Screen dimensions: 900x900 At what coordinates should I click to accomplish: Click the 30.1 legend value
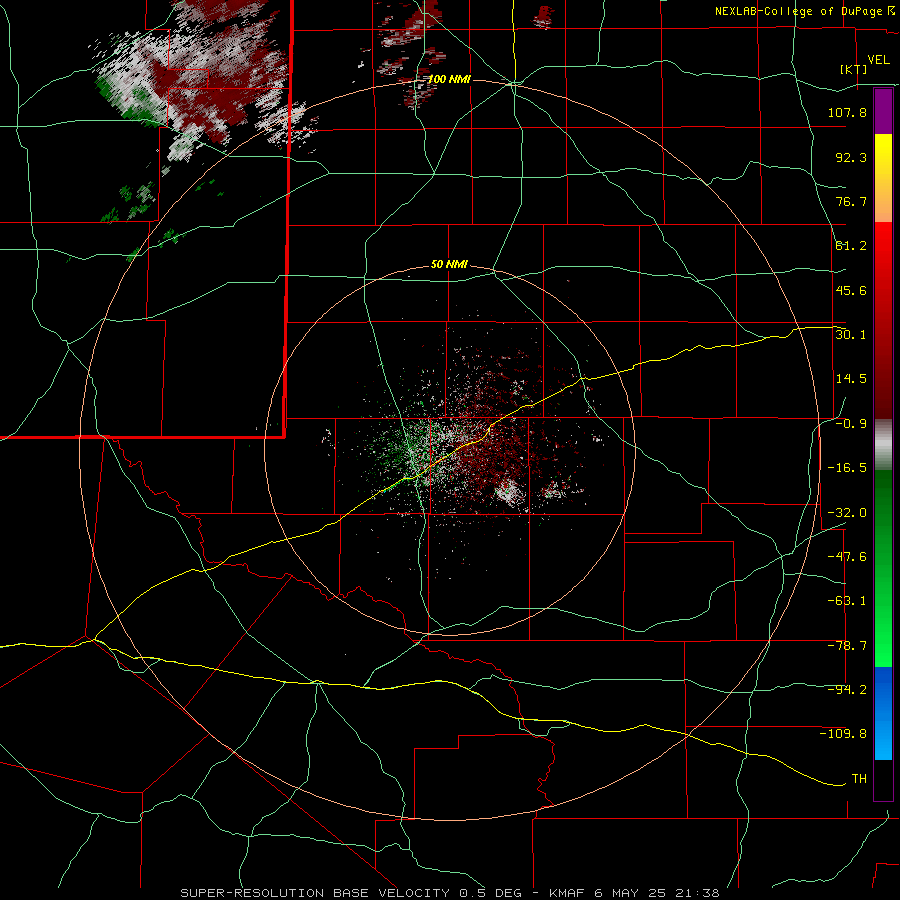point(851,335)
